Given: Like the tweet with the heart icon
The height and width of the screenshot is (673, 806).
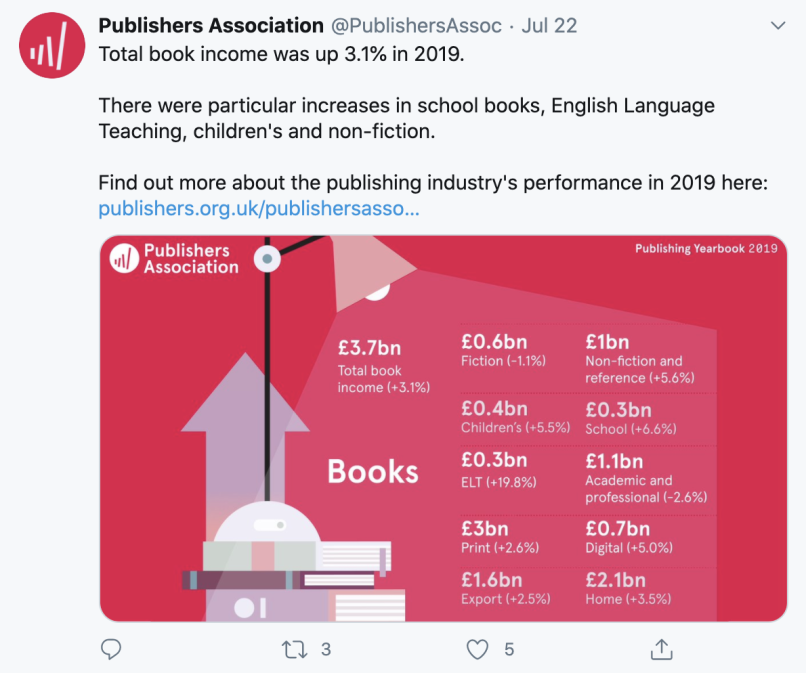Looking at the screenshot, I should coord(479,650).
